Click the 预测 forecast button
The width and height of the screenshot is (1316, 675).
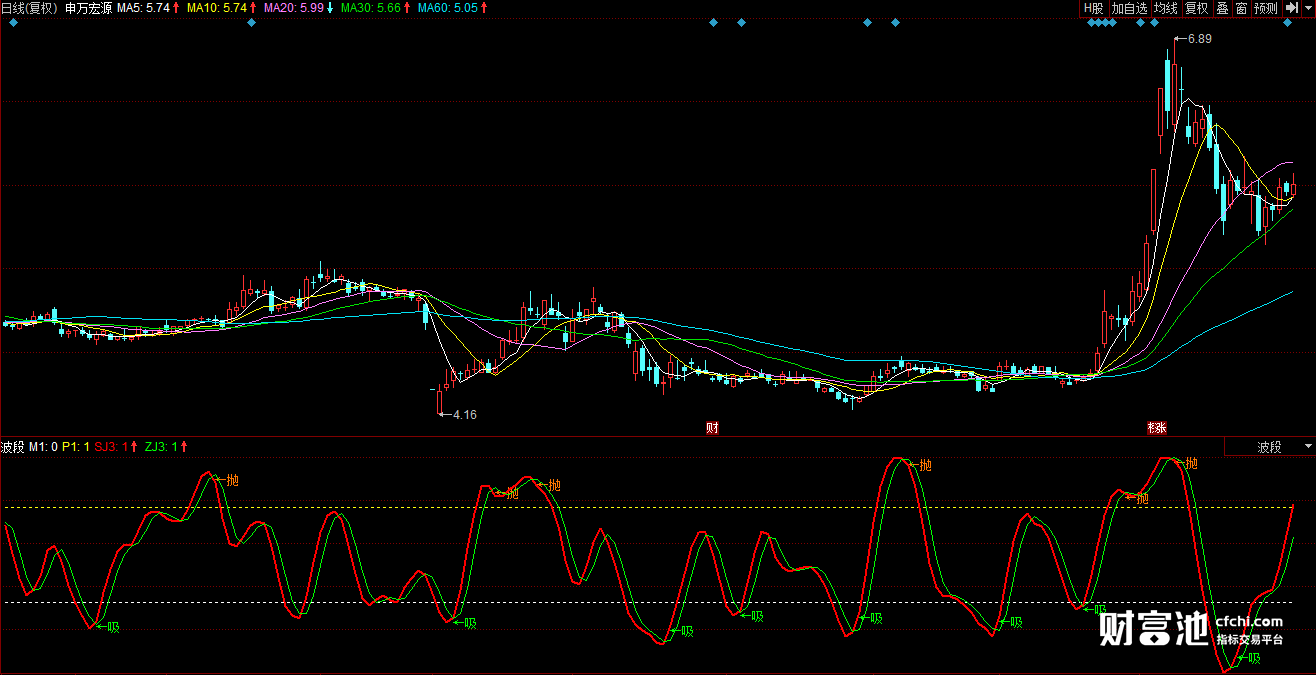pyautogui.click(x=1266, y=8)
